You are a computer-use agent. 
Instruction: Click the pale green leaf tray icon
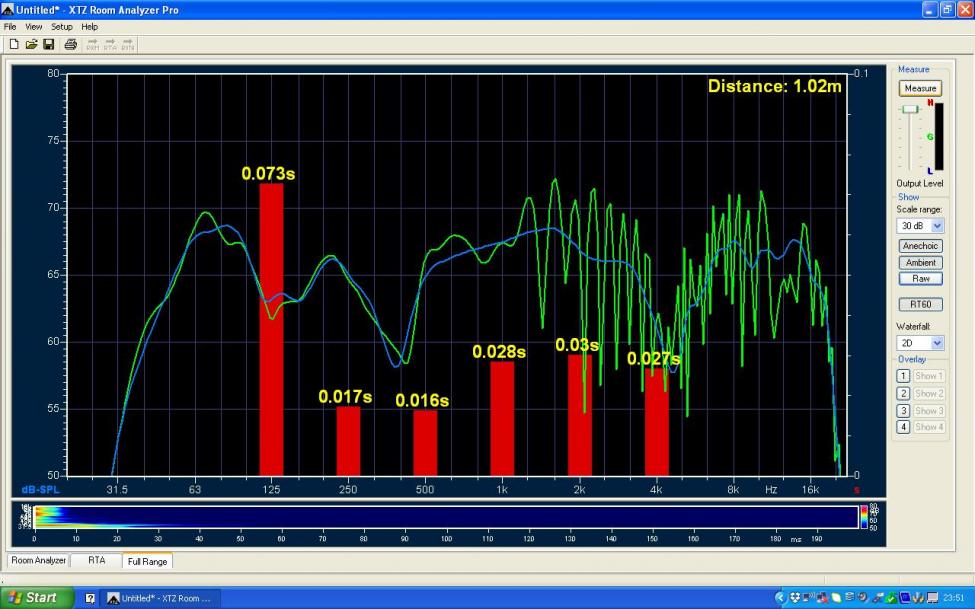tap(836, 598)
